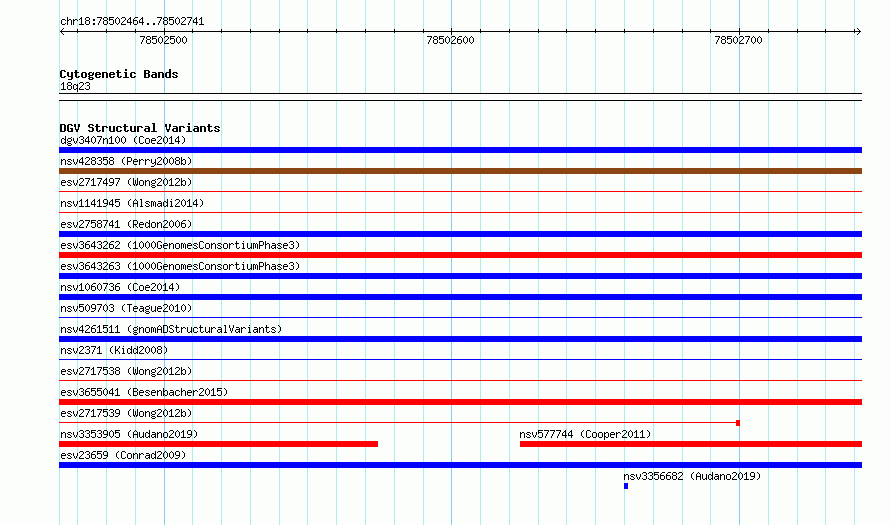
Task: Open nsv4261511 (gnomADStructuralVariants) label
Action: (171, 329)
